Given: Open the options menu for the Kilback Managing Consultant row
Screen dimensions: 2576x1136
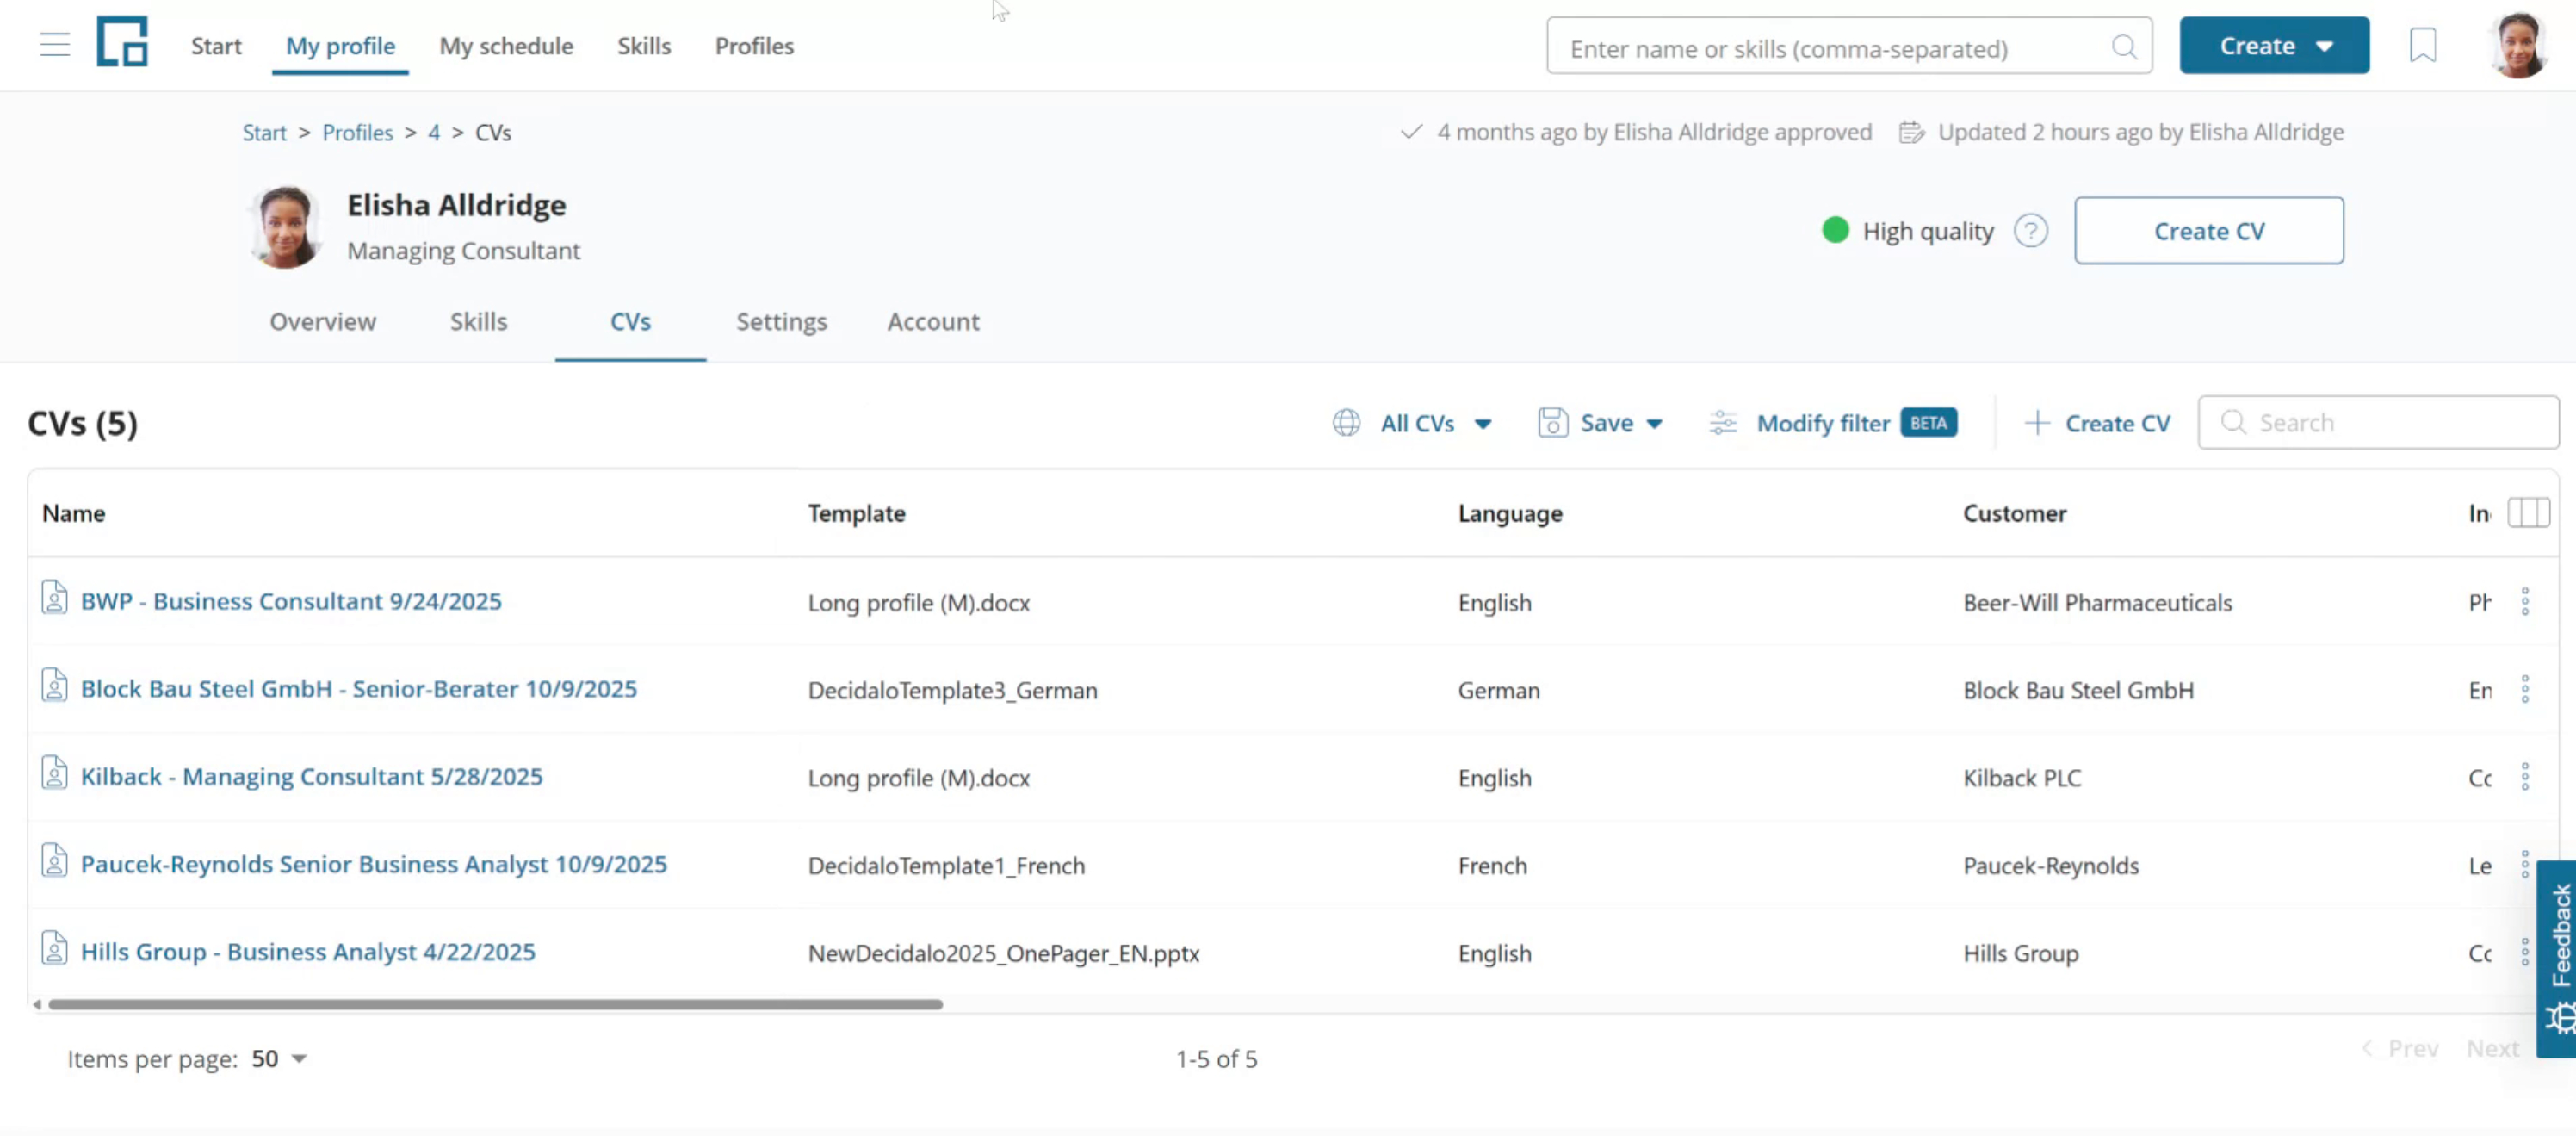Looking at the screenshot, I should tap(2525, 777).
